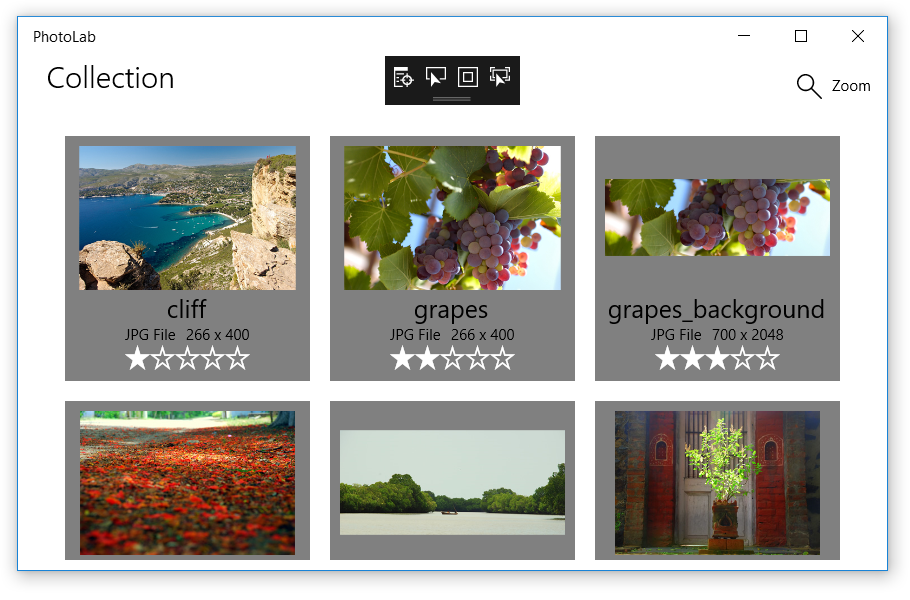Click the third rating star for grapes
Viewport: 910px width, 600px height.
[452, 357]
